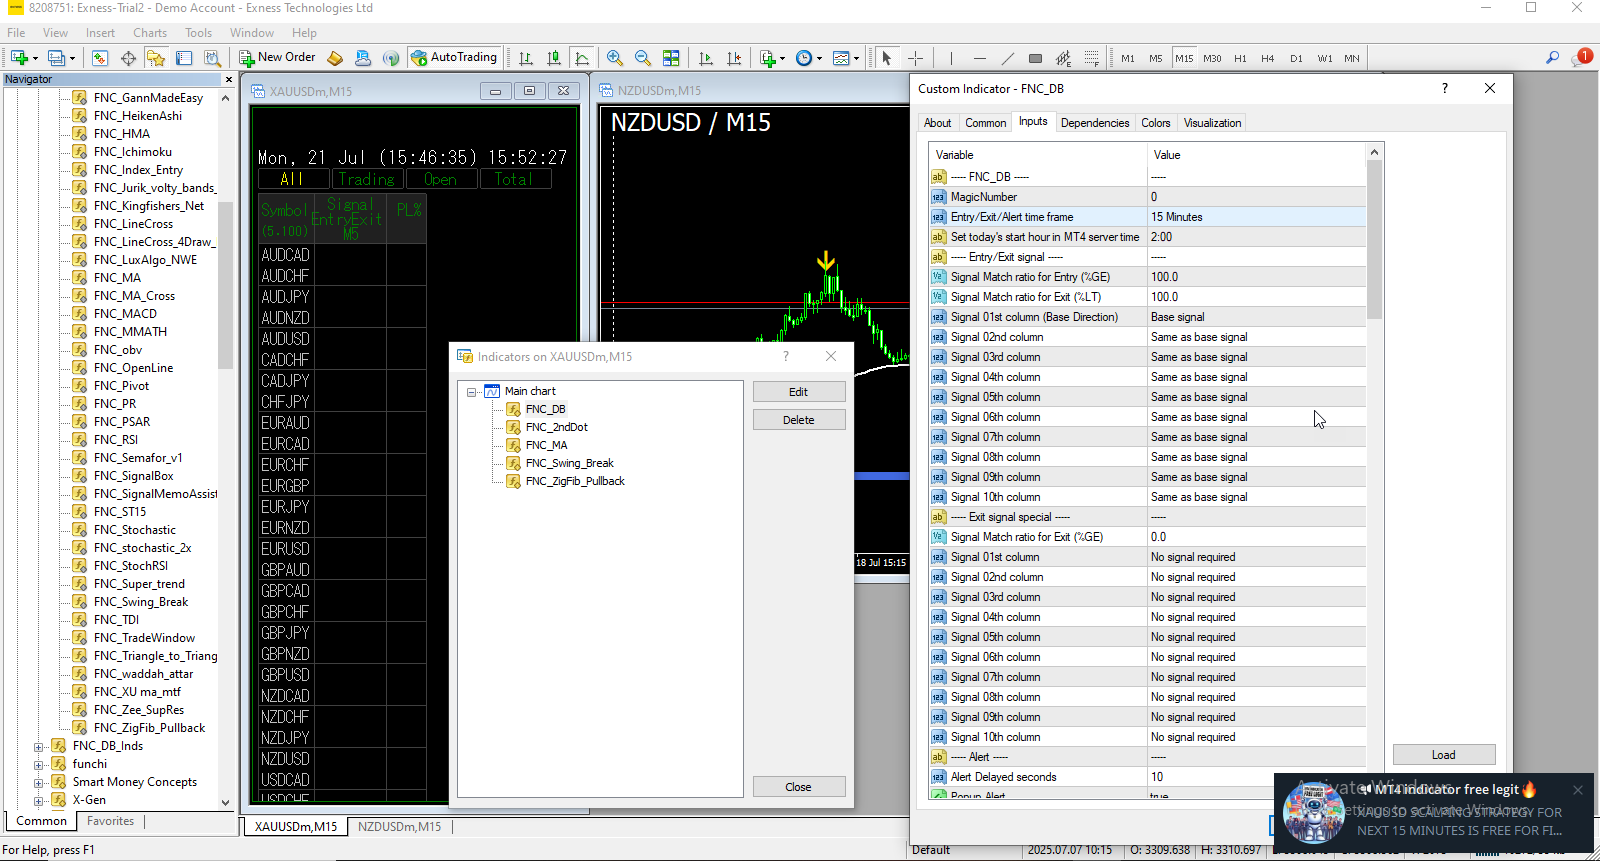Switch chart to H1 timeframe
Viewport: 1600px width, 861px height.
tap(1240, 59)
